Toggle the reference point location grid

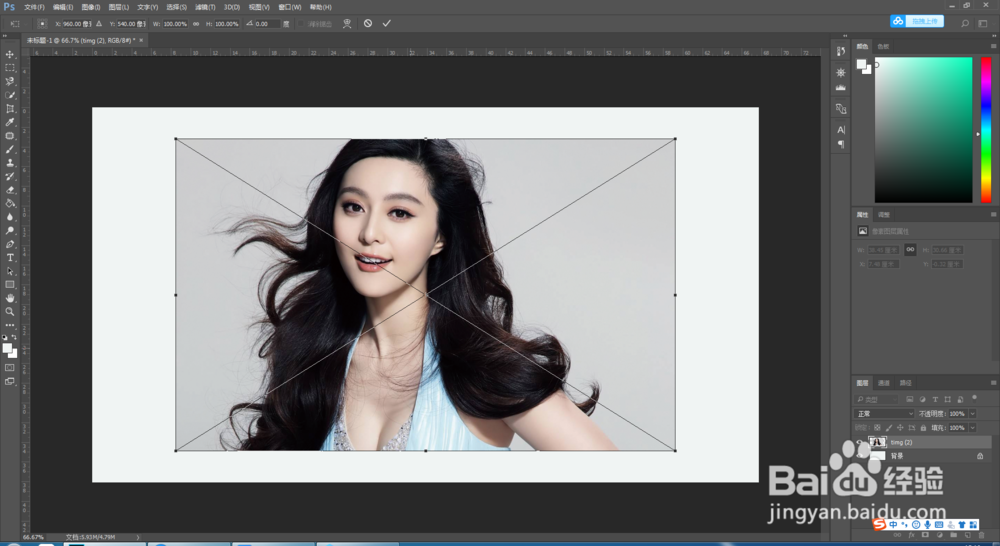(42, 24)
